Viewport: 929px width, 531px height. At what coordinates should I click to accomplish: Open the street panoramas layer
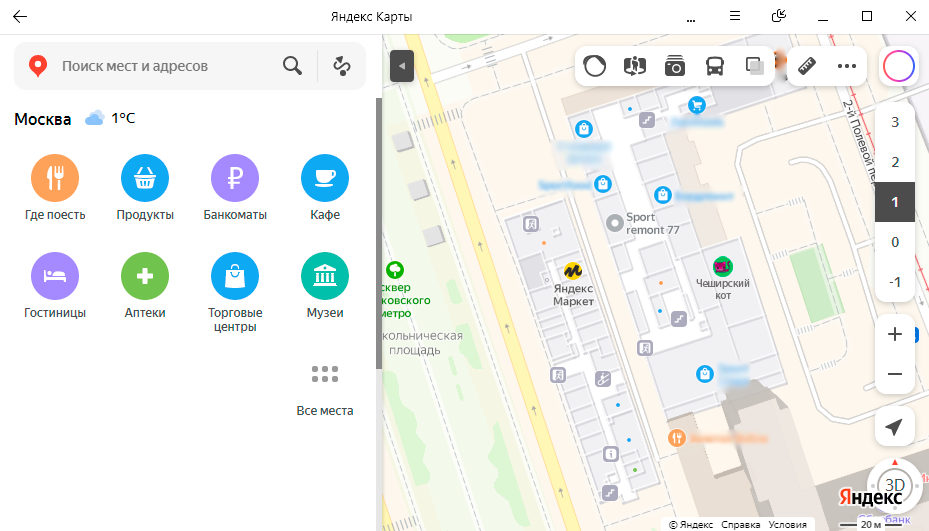[635, 67]
